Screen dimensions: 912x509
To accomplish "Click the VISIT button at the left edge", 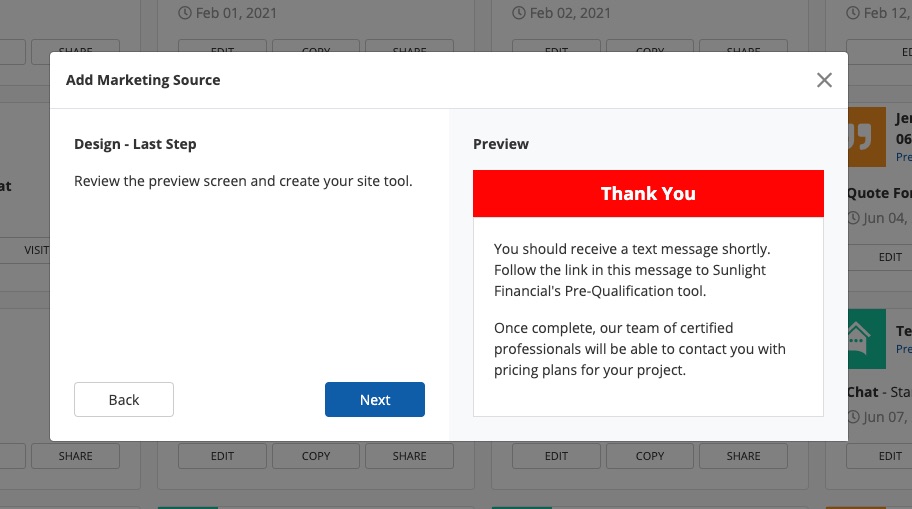I will click(x=36, y=250).
